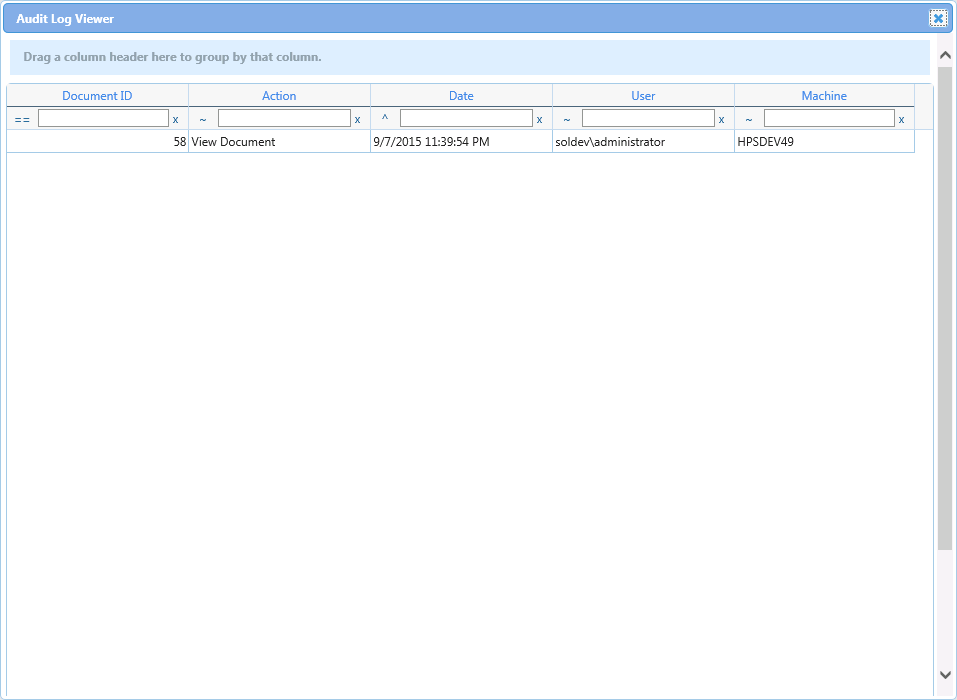Click the scrollbar up arrow
Screen dimensions: 957x700
(945, 56)
